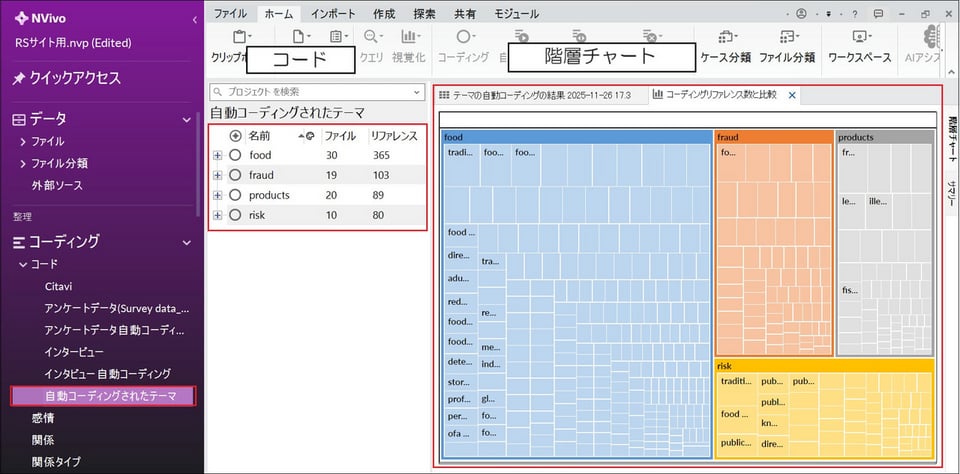Expand the risk code row
960x474 pixels.
click(217, 215)
